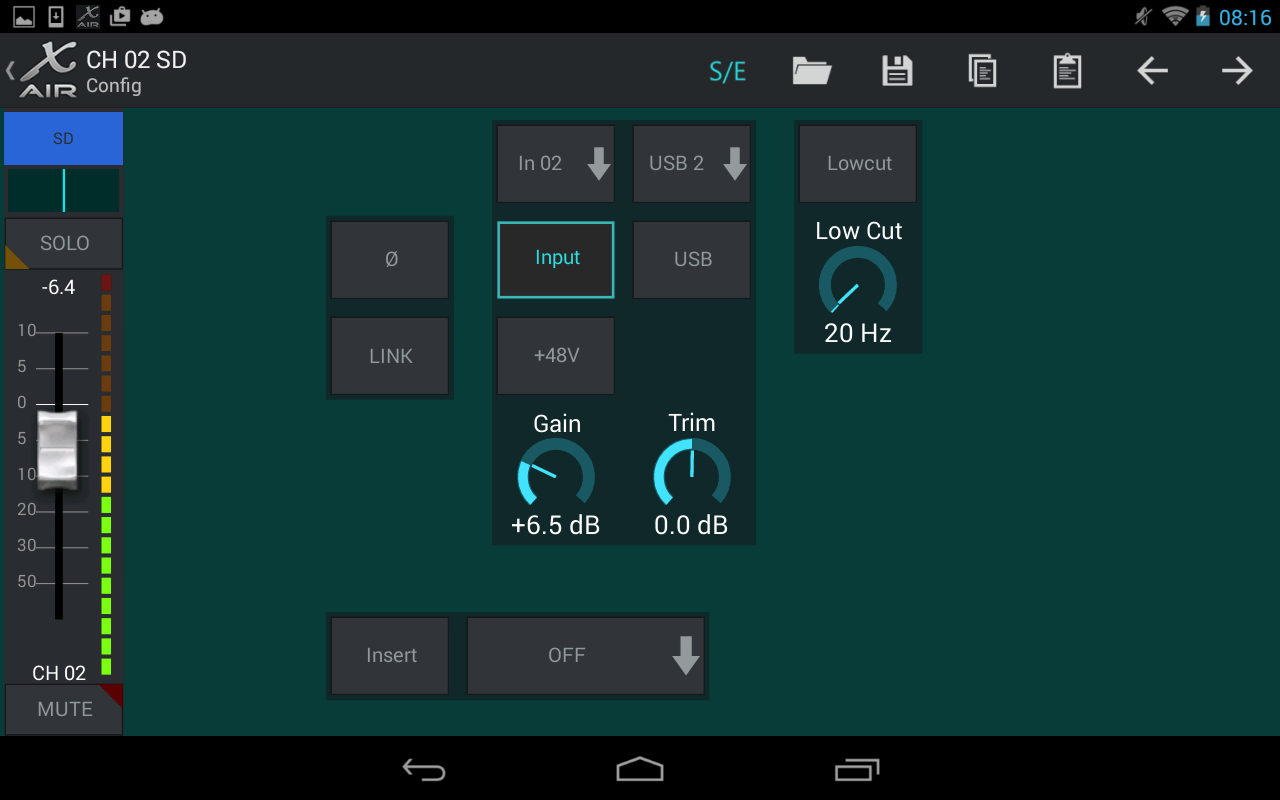This screenshot has height=800, width=1280.
Task: Open the USB 2 source dropdown
Action: (691, 162)
